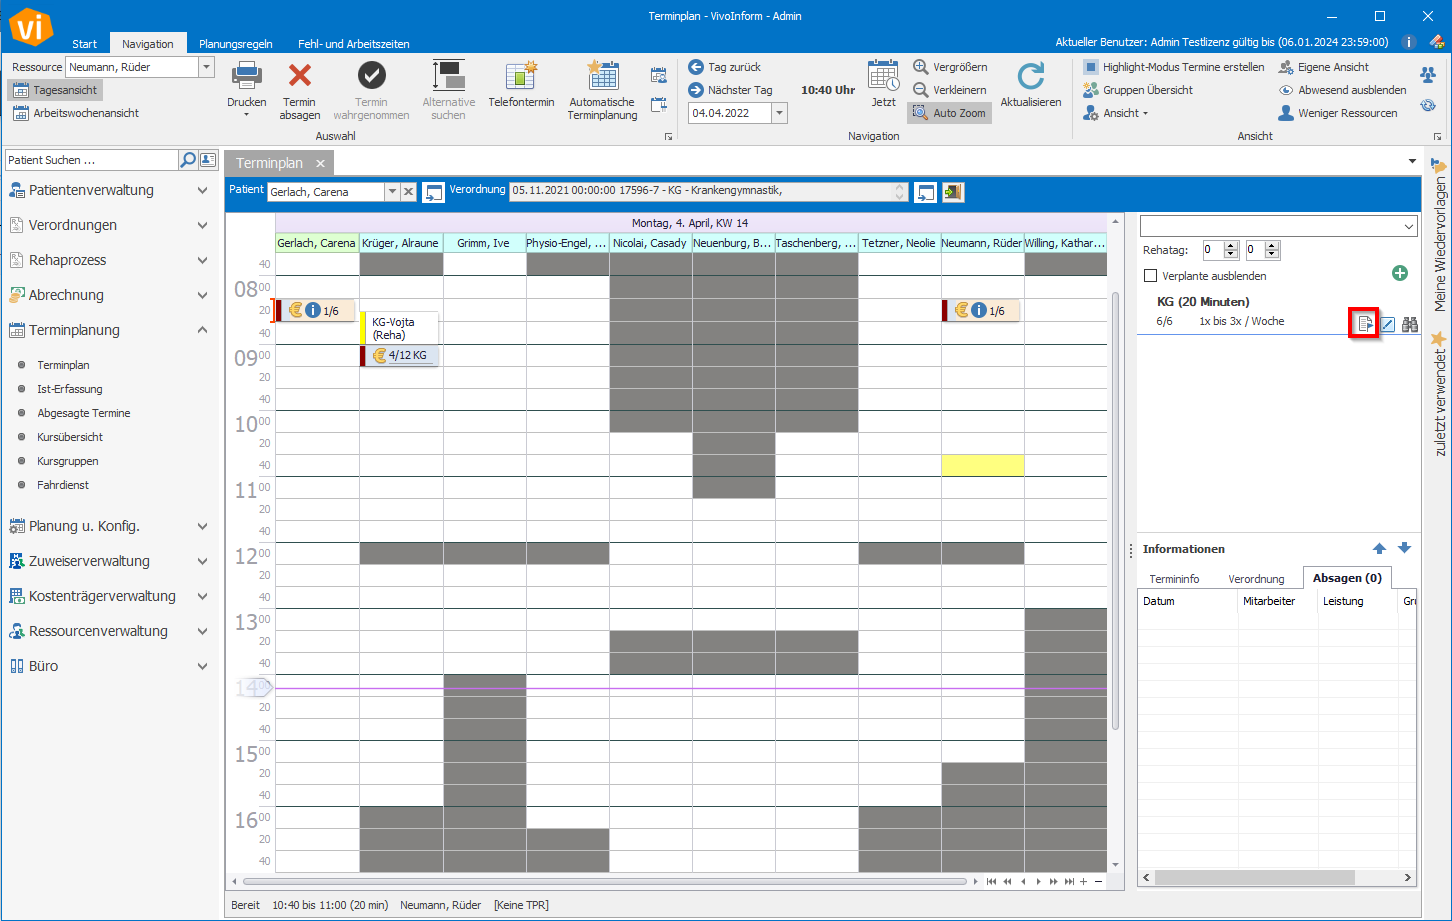Toggle Auto Zoom in Navigation group

coord(949,113)
